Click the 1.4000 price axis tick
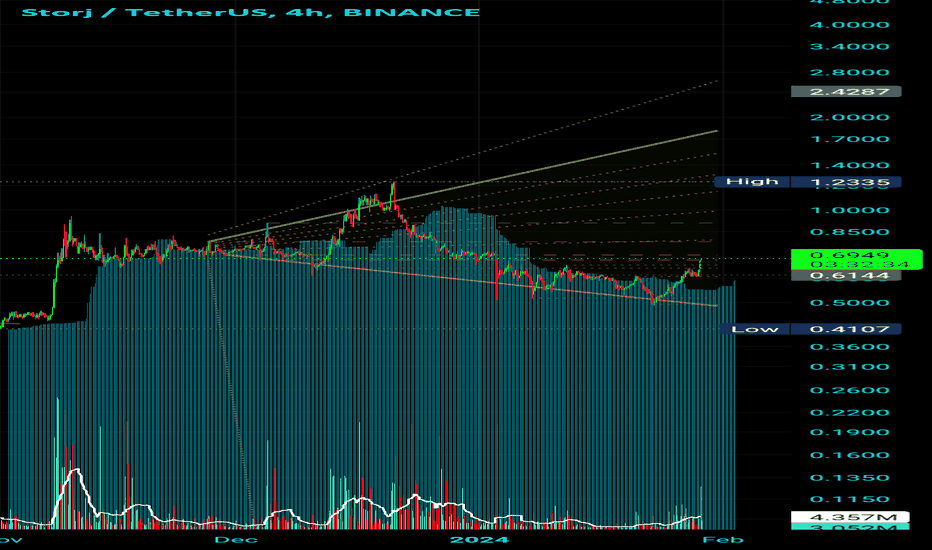Viewport: 932px width, 550px height. pyautogui.click(x=849, y=165)
